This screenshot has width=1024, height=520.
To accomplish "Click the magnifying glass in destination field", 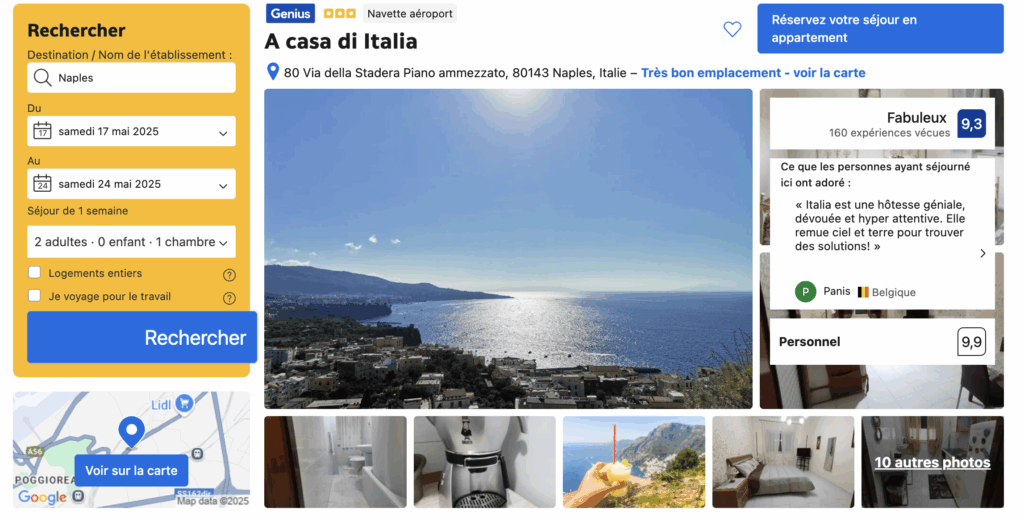I will pos(42,78).
